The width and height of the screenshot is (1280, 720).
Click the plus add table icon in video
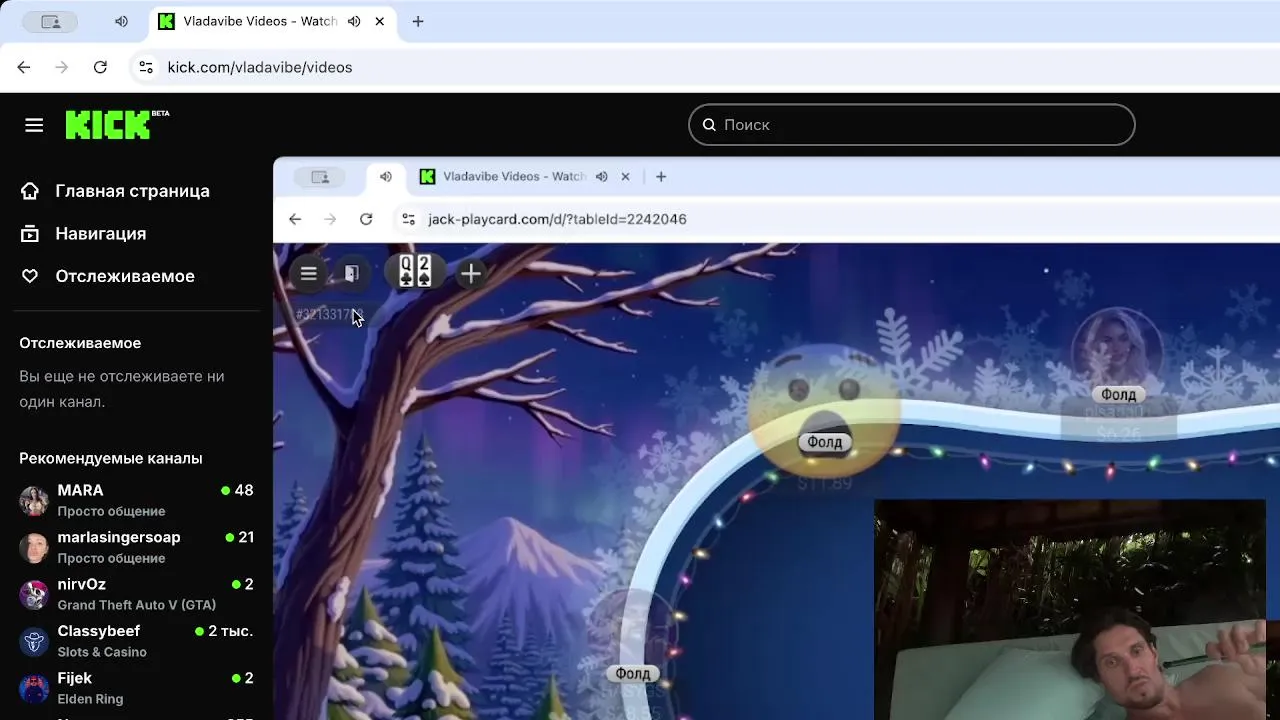click(x=471, y=273)
